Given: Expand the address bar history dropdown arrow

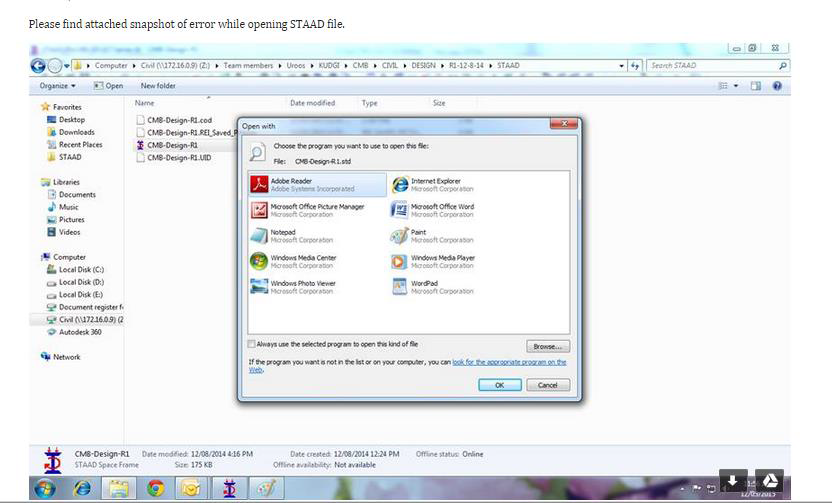Looking at the screenshot, I should point(621,66).
